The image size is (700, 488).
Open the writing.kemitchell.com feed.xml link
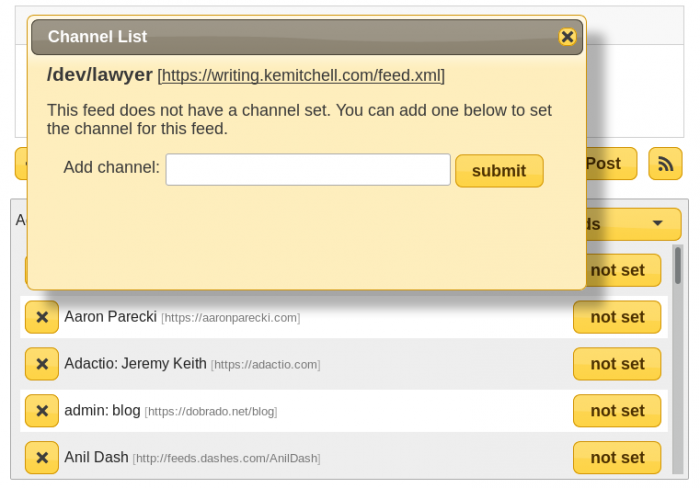click(301, 75)
